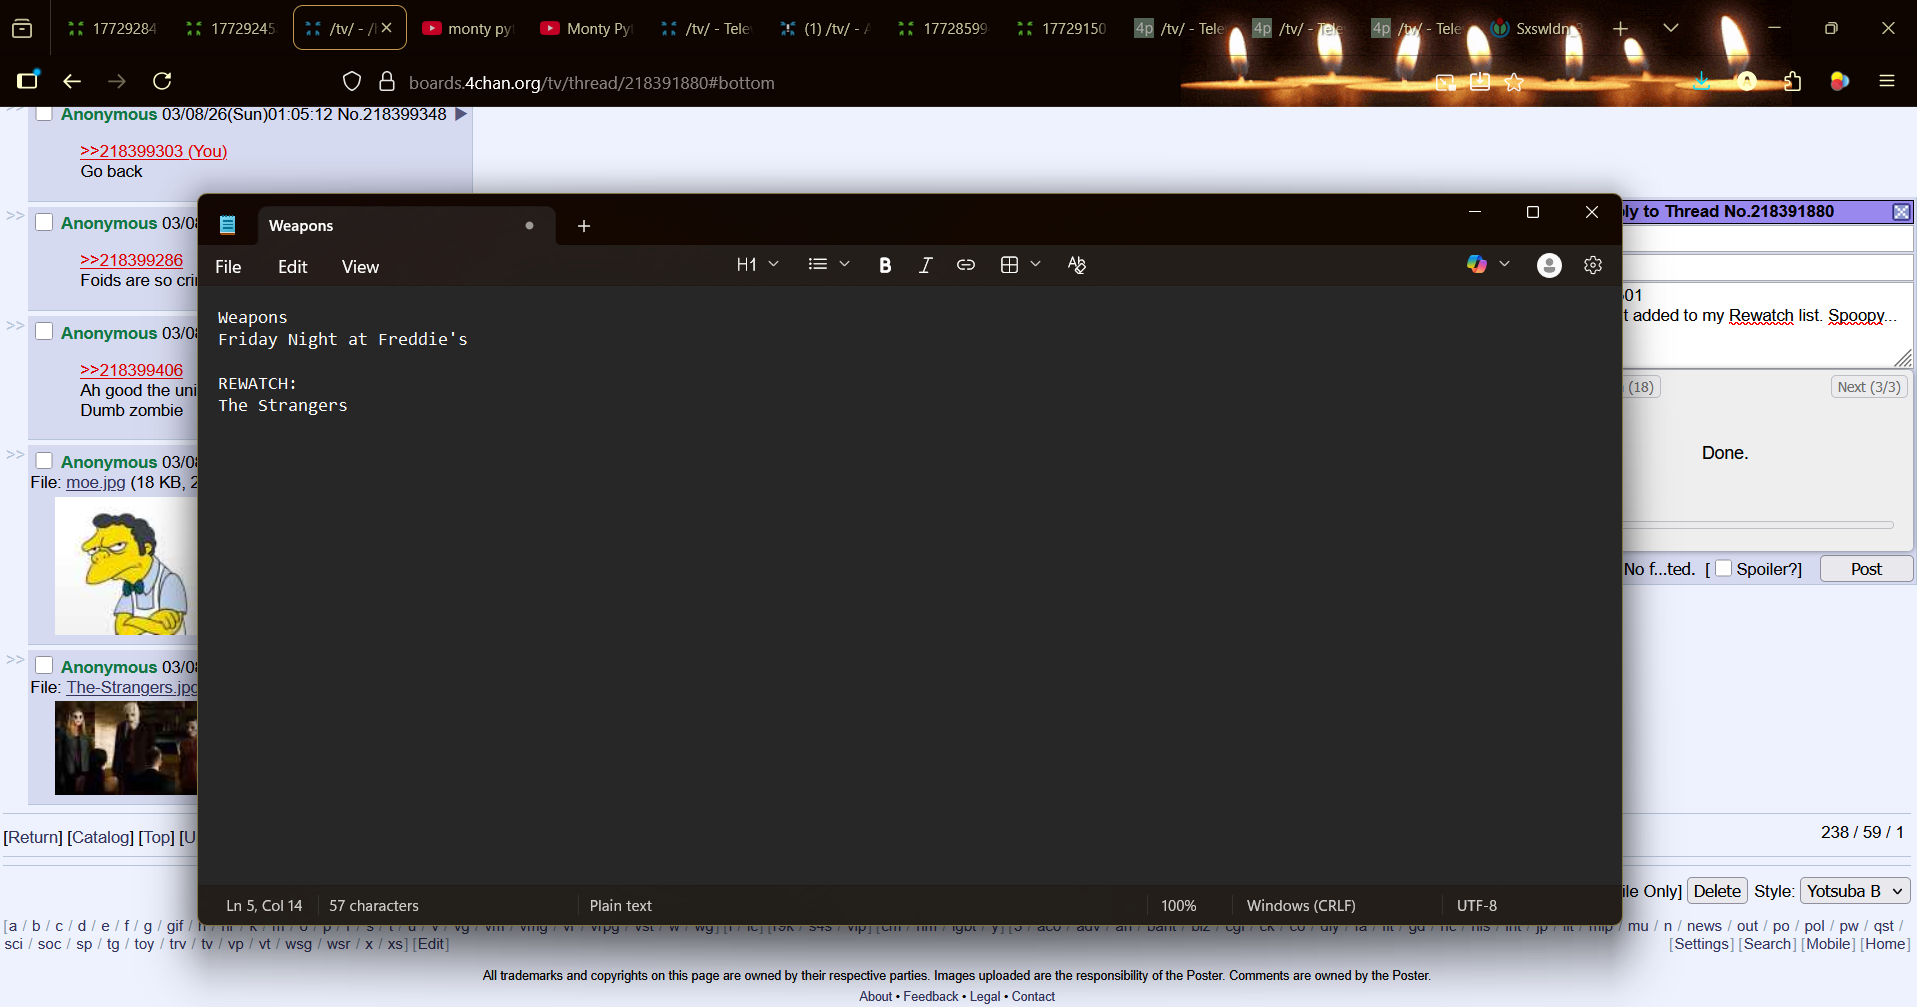Insert a link with Notepad toolbar
The image size is (1917, 1007).
(966, 265)
